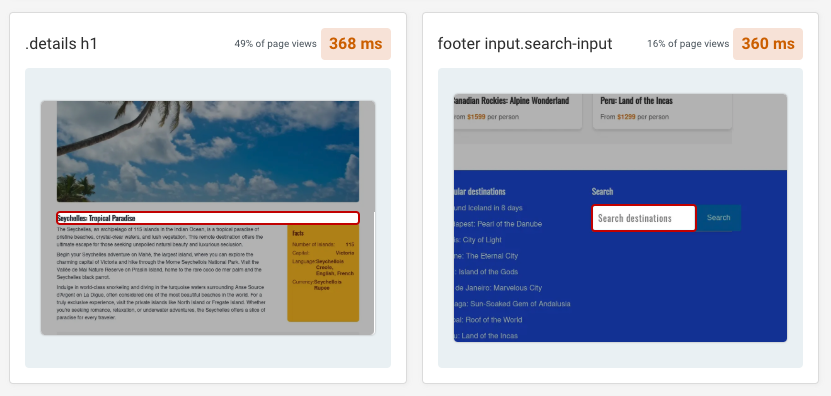Open the 'Iceland in 8 days' footer link

click(x=488, y=208)
